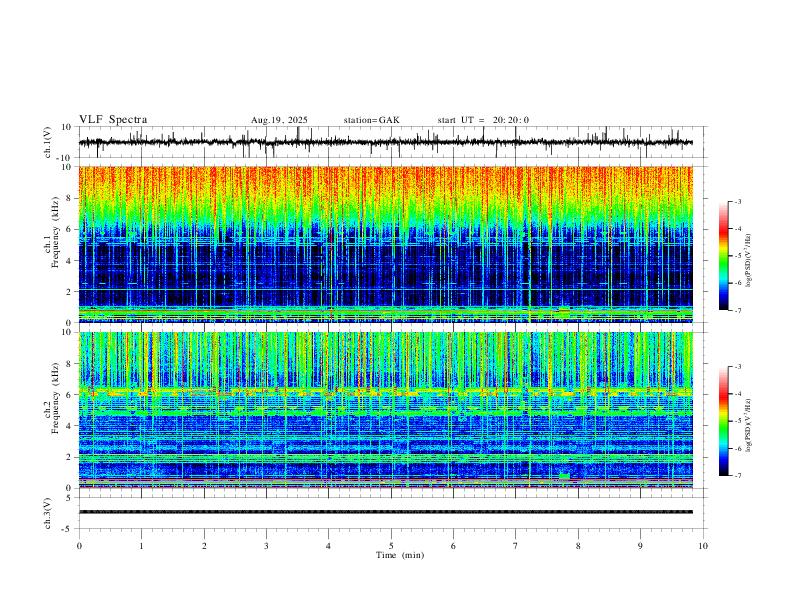
Task: Click the ch.1 spectrogram color bar
Action: (x=724, y=256)
